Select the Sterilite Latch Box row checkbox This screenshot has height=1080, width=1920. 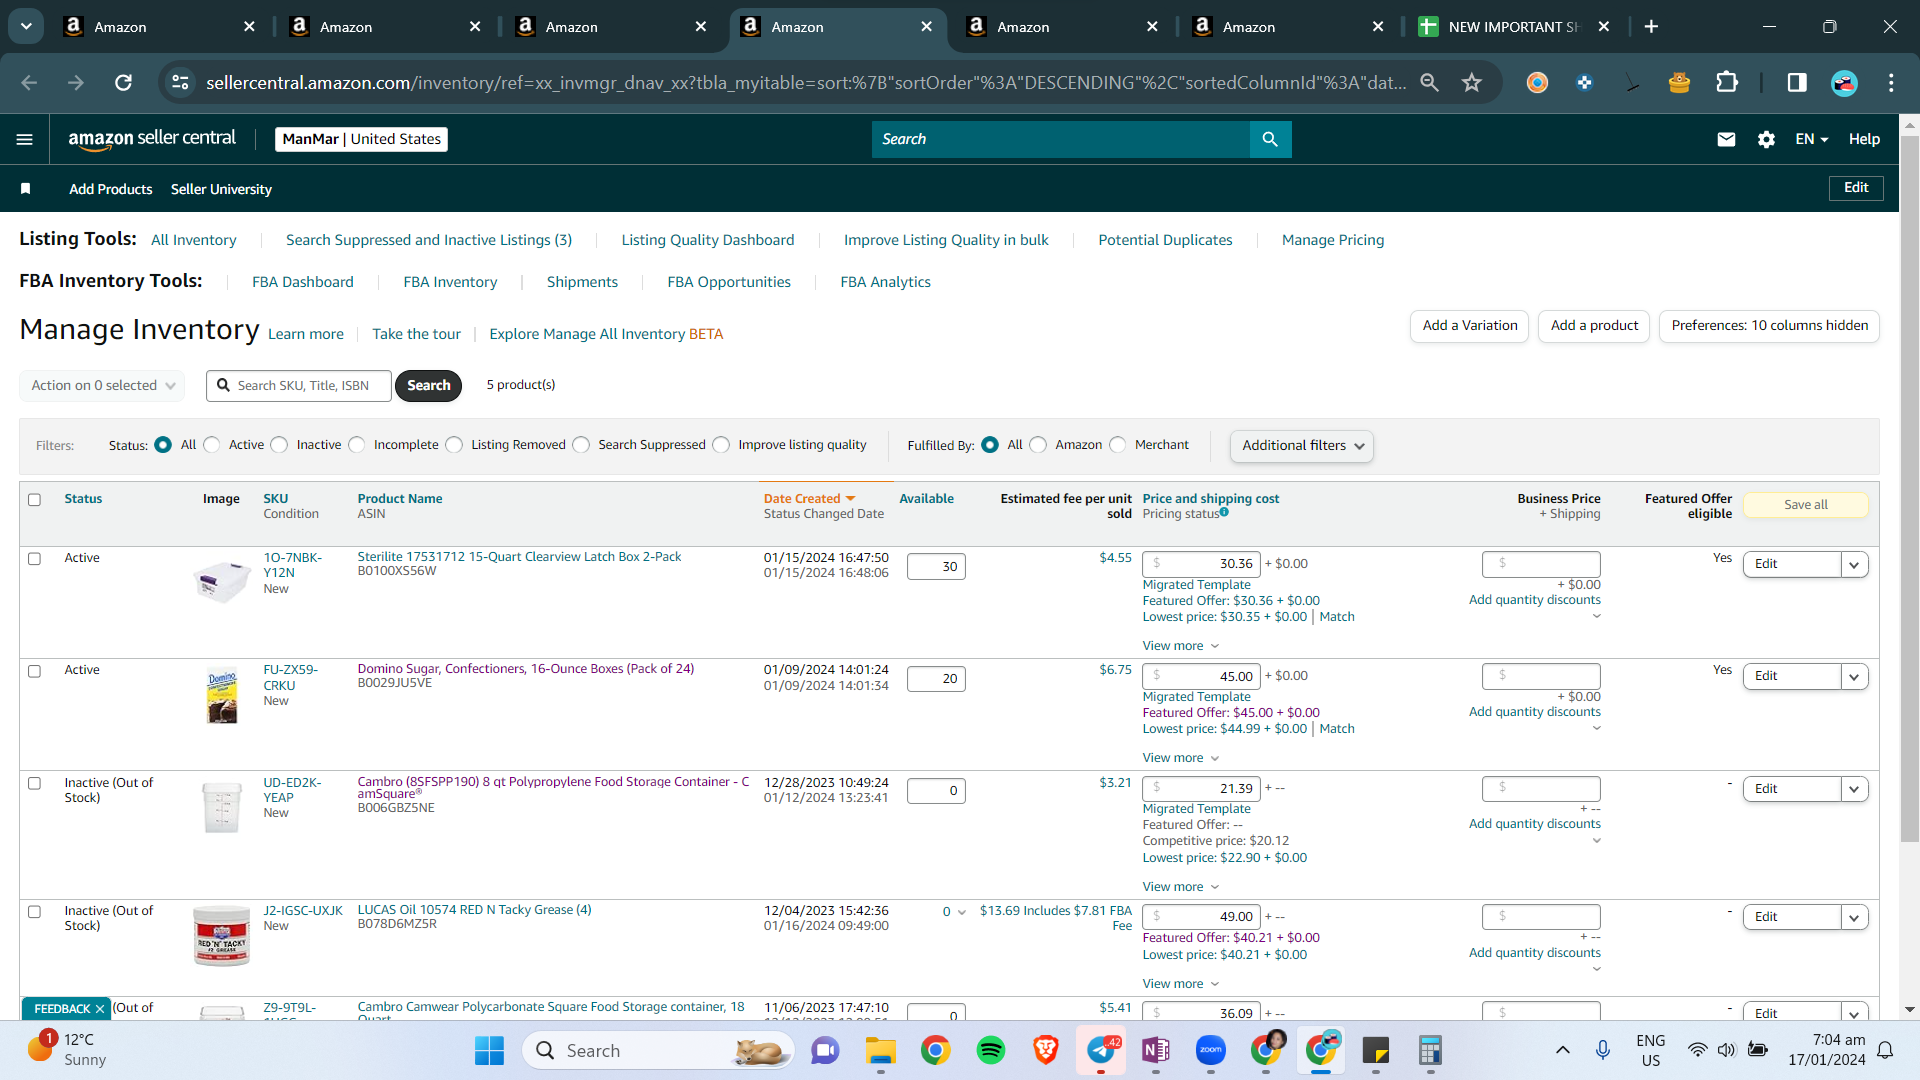[x=34, y=559]
